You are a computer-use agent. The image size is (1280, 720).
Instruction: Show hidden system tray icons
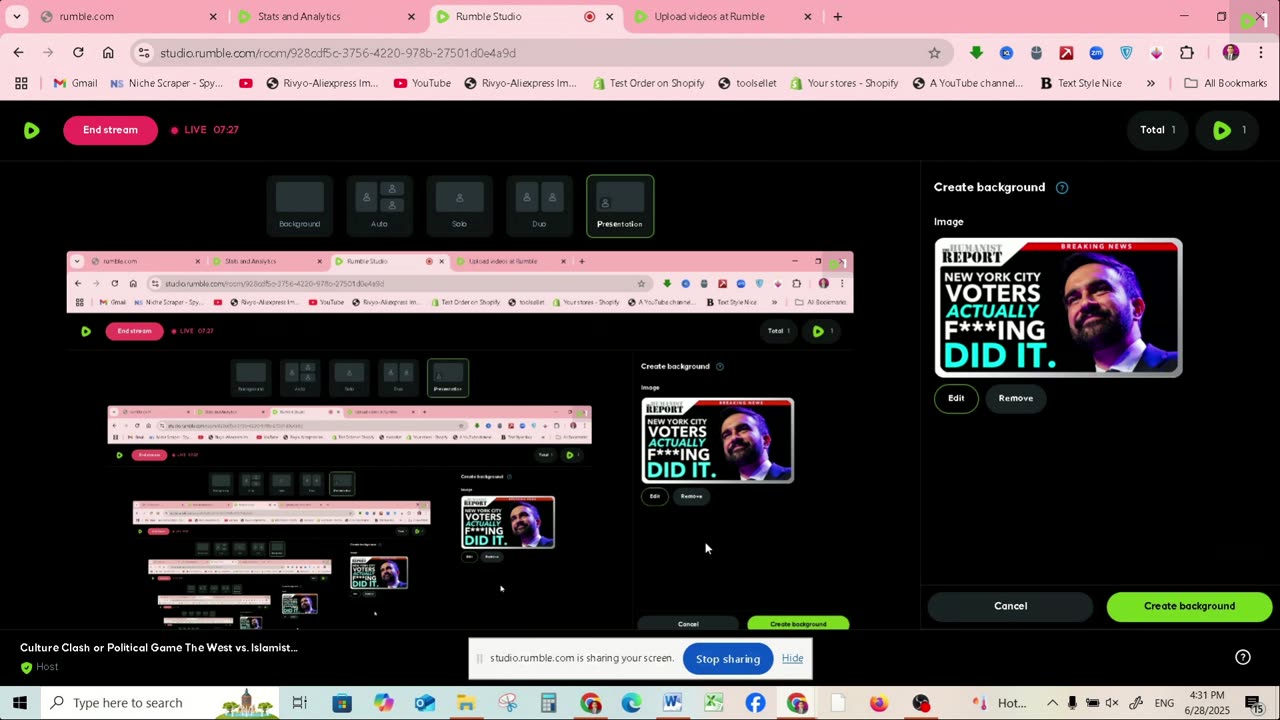pyautogui.click(x=1052, y=703)
